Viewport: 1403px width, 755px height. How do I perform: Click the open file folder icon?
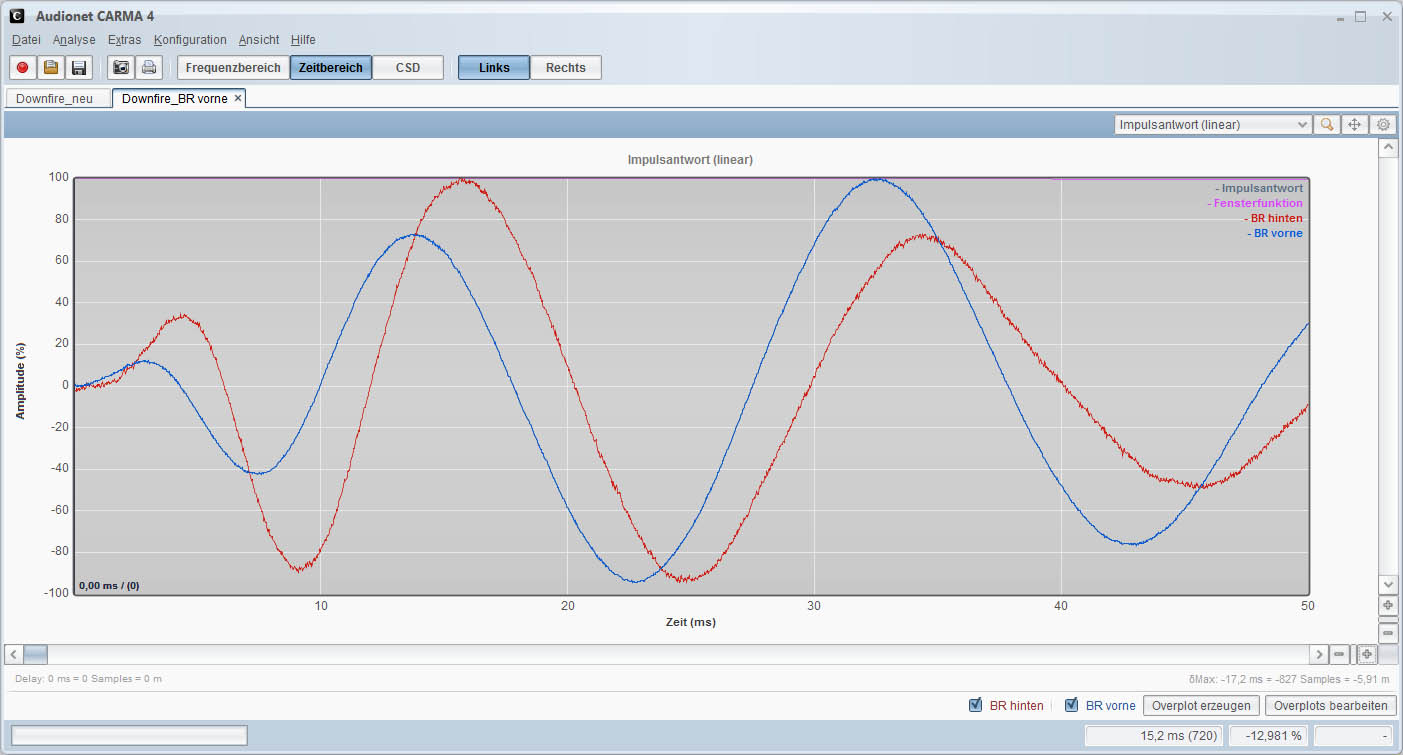point(51,68)
